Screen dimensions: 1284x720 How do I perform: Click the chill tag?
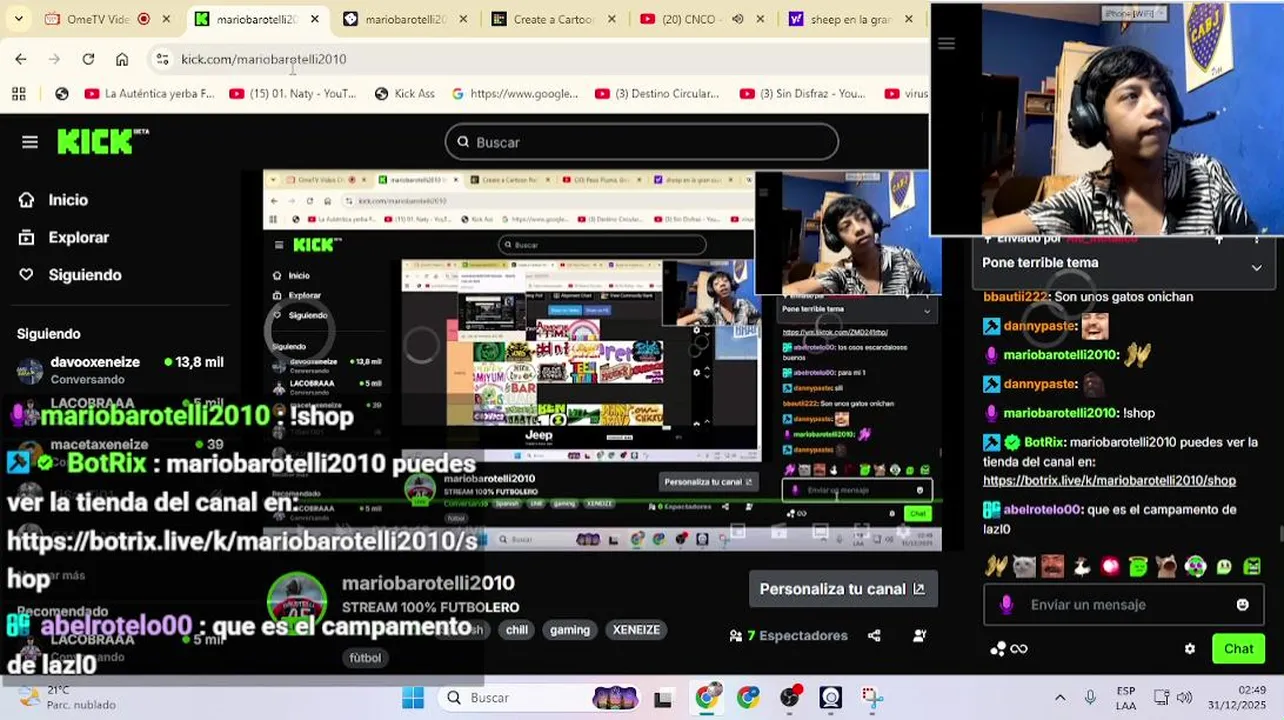coord(516,630)
